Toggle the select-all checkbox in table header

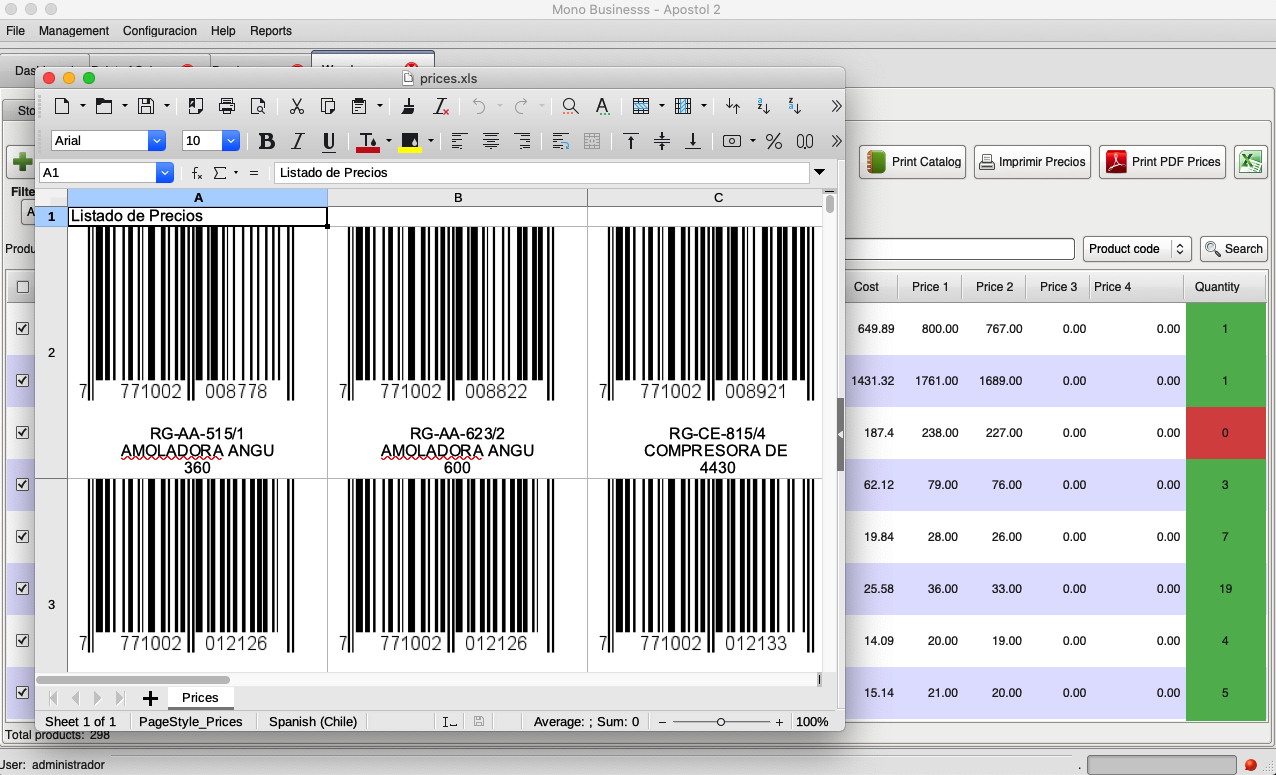coord(23,287)
